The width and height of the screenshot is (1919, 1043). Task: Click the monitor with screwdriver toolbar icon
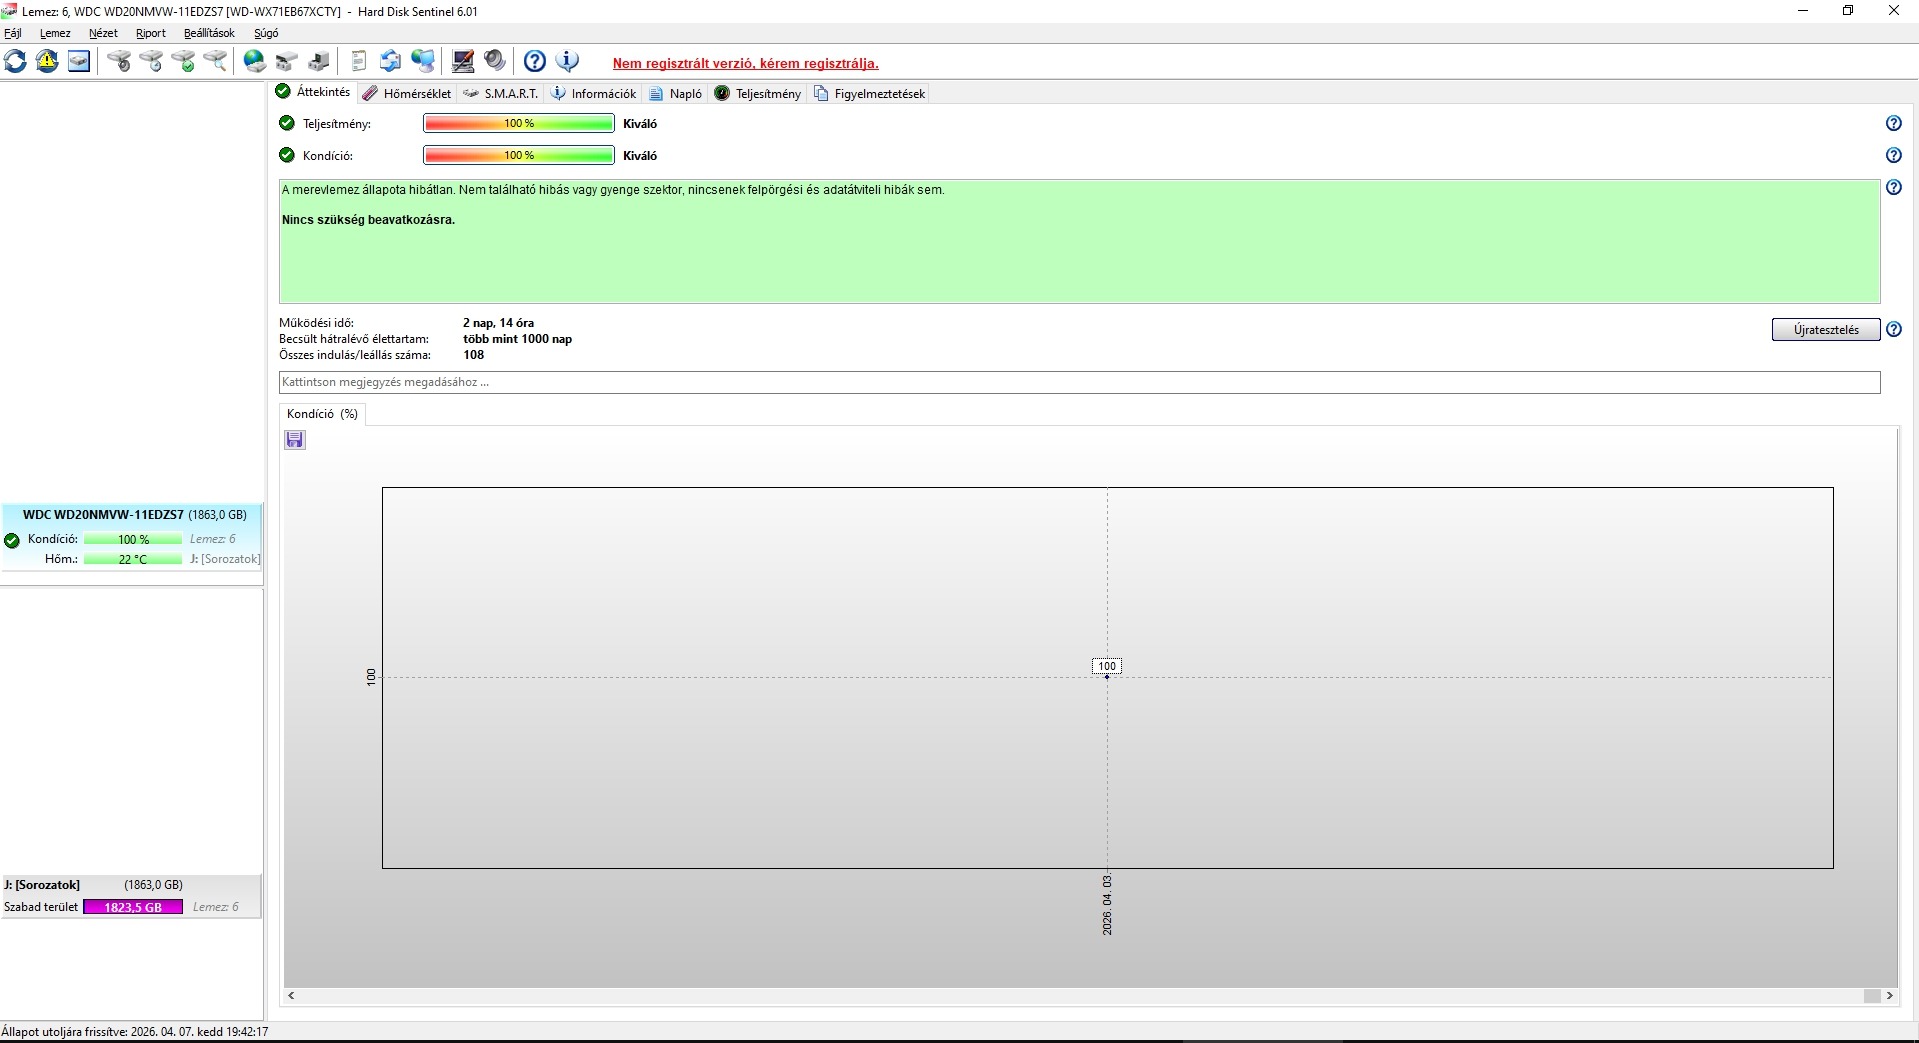(x=463, y=62)
